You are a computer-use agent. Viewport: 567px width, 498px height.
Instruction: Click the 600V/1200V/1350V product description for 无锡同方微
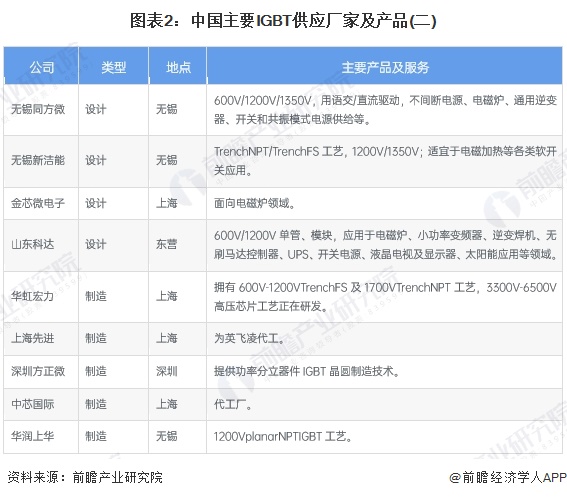pyautogui.click(x=385, y=110)
